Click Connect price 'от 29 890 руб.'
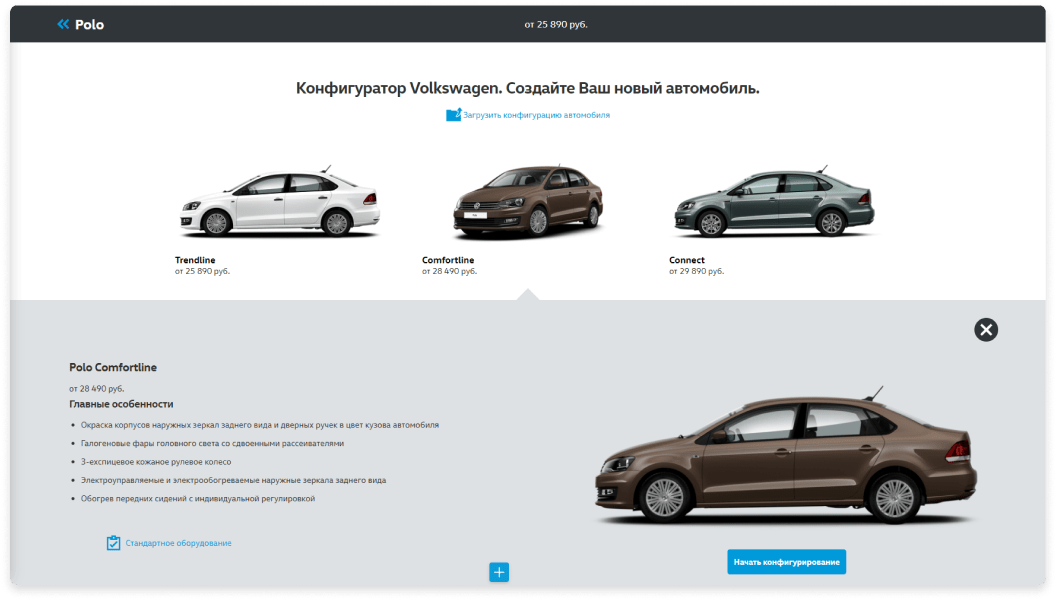Image resolution: width=1056 pixels, height=600 pixels. point(696,271)
